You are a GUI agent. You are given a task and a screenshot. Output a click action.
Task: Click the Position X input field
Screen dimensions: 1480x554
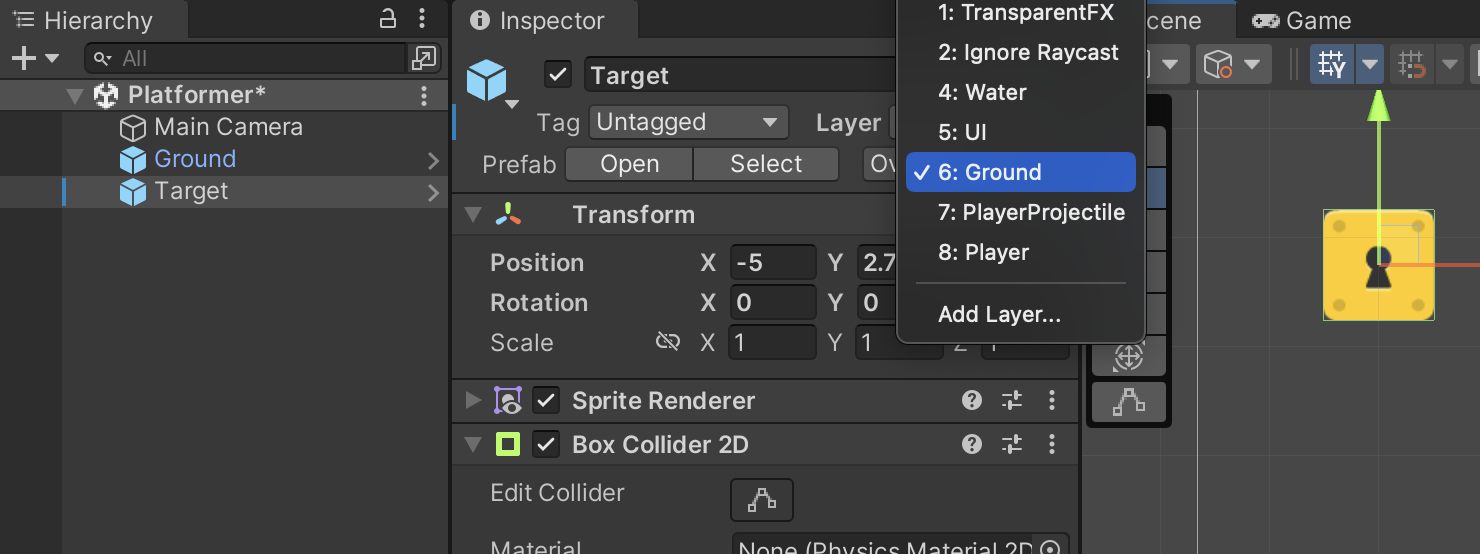[771, 263]
